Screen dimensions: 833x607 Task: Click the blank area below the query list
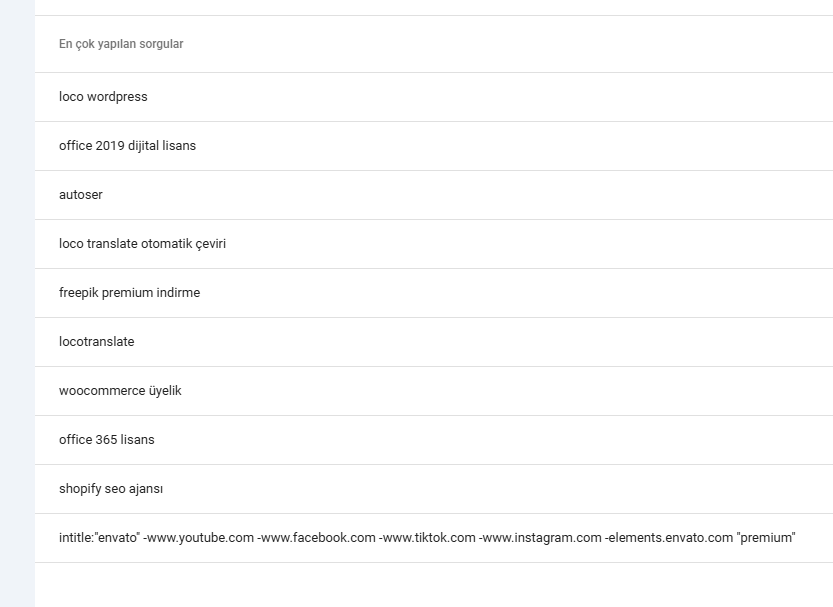[x=434, y=585]
